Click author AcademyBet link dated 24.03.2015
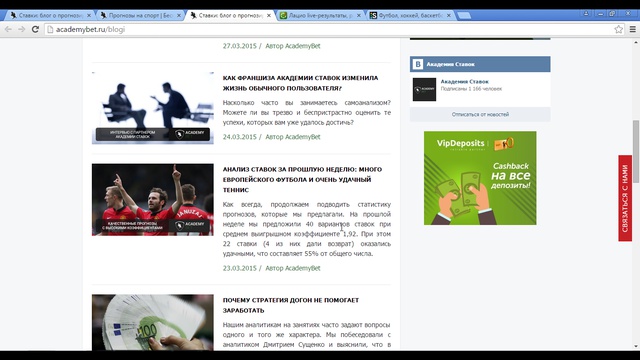The width and height of the screenshot is (640, 360). pyautogui.click(x=293, y=137)
